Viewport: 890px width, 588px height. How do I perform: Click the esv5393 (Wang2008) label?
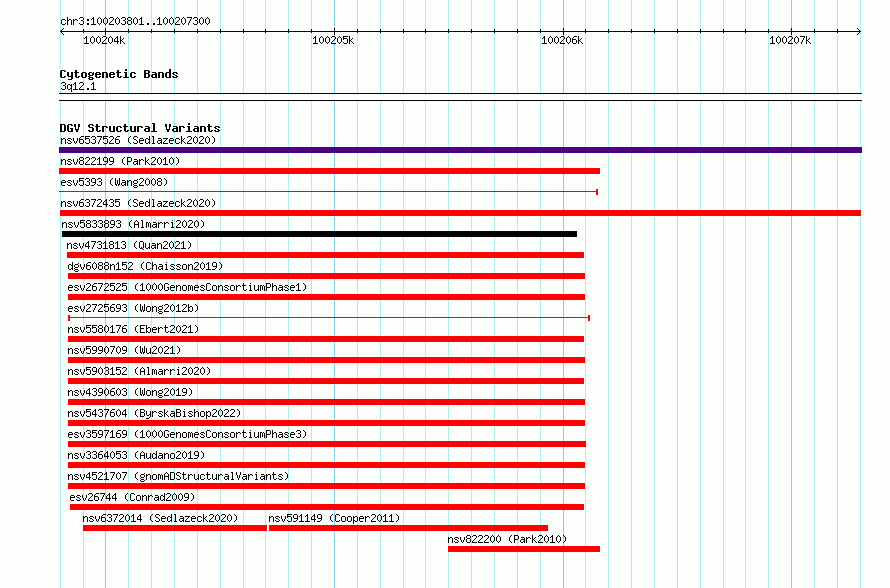pyautogui.click(x=114, y=182)
